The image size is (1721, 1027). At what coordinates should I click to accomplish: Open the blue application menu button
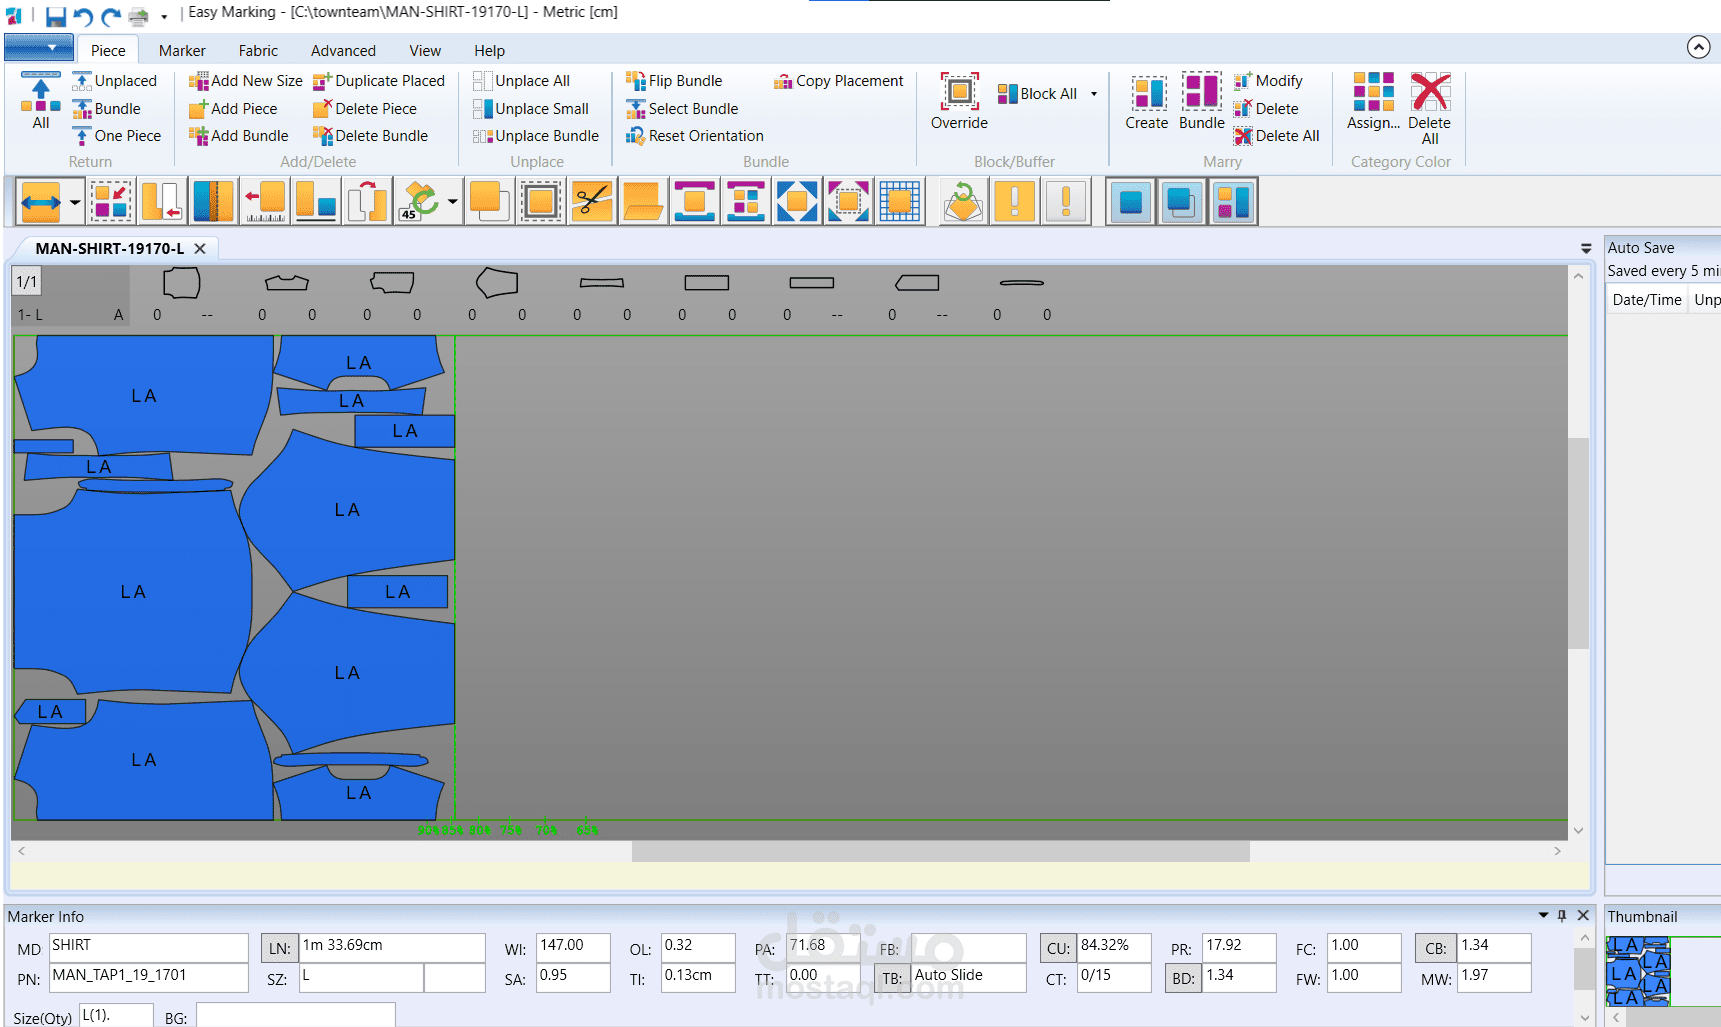pos(39,47)
